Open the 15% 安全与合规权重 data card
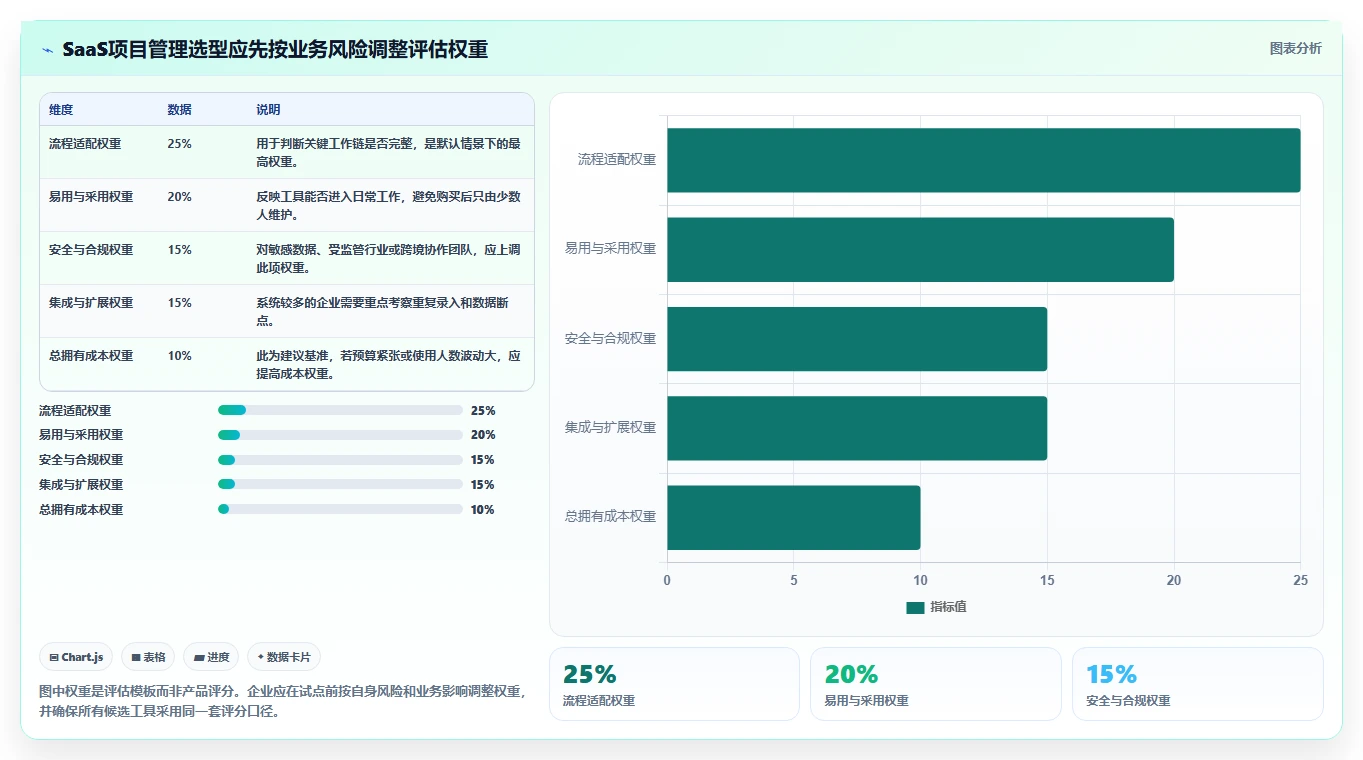Viewport: 1363px width, 760px height. [1197, 684]
